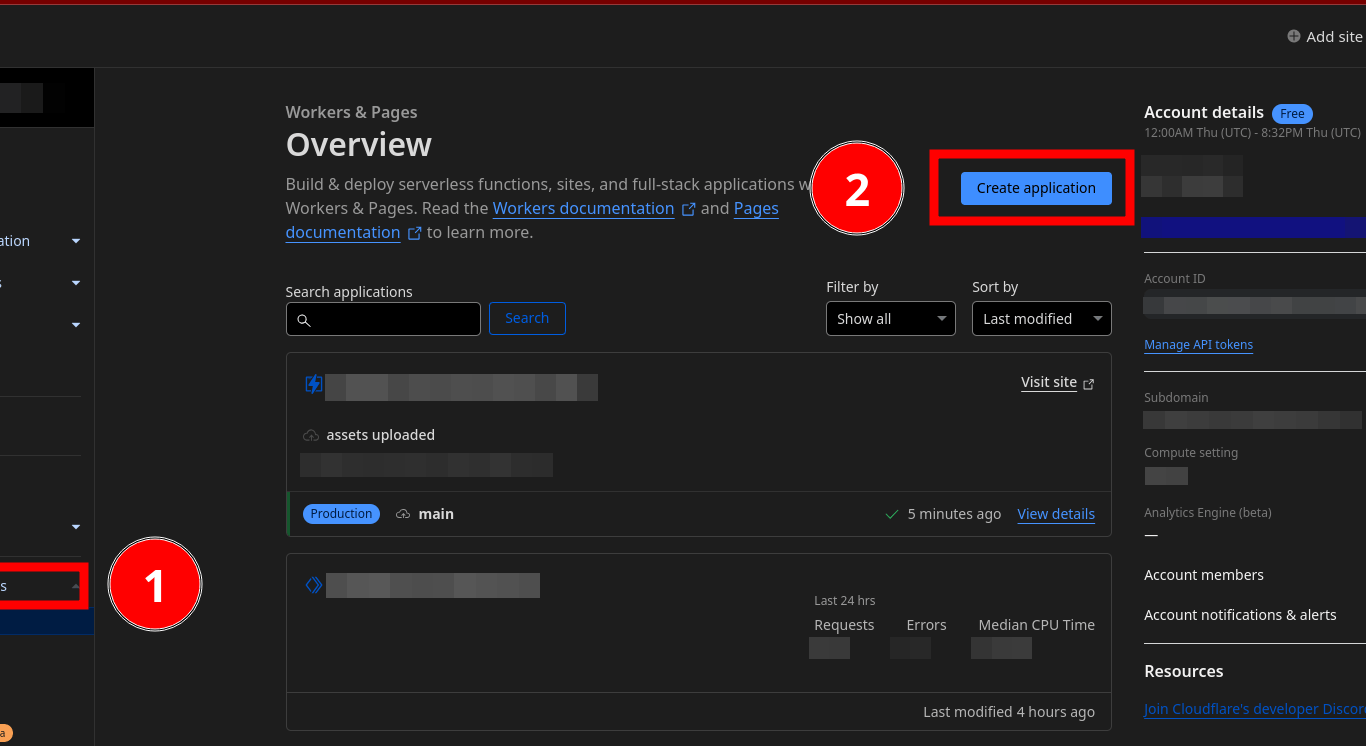Click the external link icon after 'Workers documentation'
1366x746 pixels.
click(688, 208)
